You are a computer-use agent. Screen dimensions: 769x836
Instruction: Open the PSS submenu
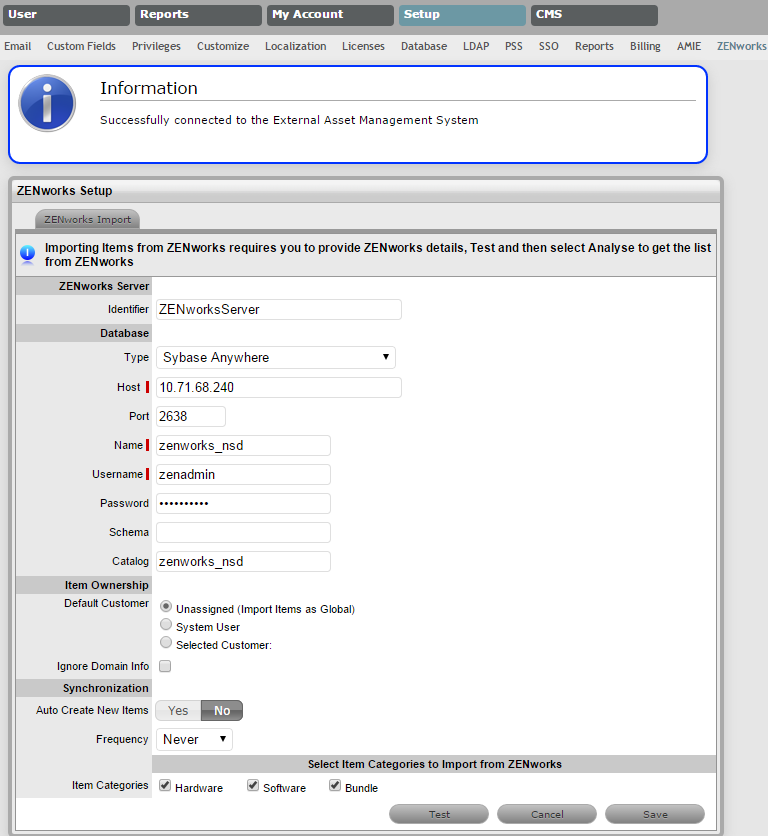[514, 46]
